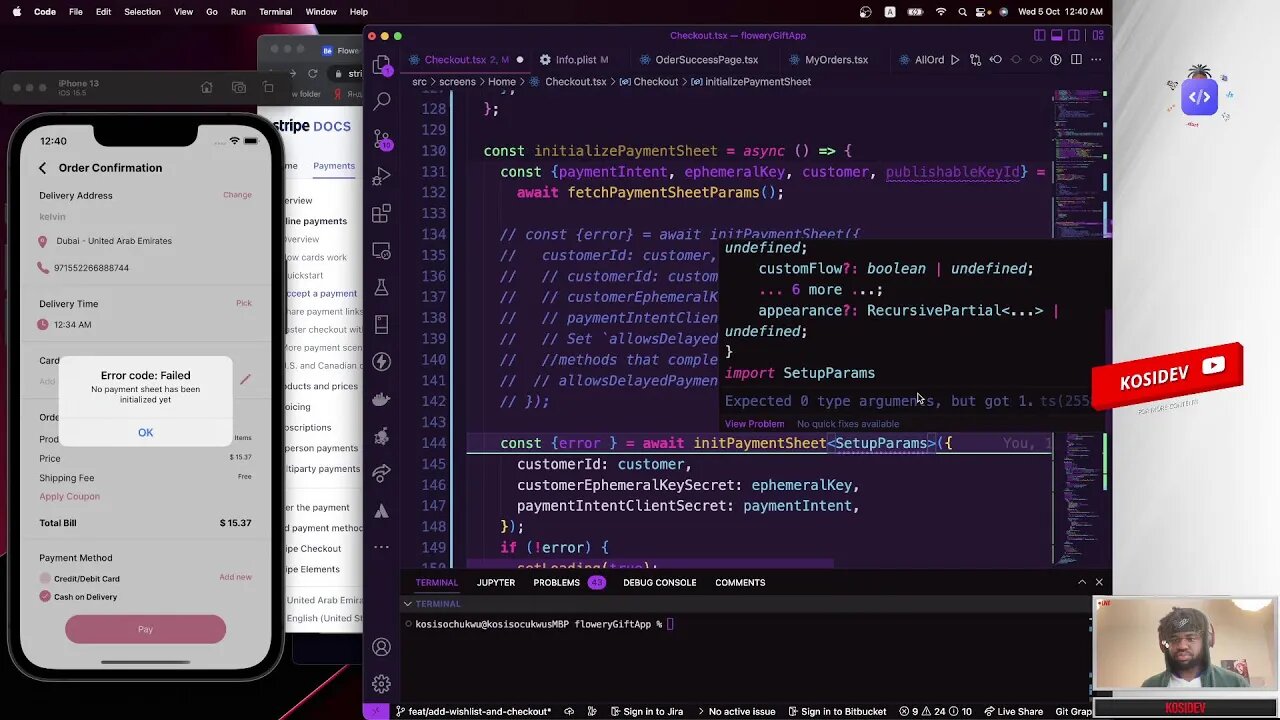The width and height of the screenshot is (1280, 720).
Task: Toggle bottom panel layout icon in title bar
Action: click(1059, 36)
